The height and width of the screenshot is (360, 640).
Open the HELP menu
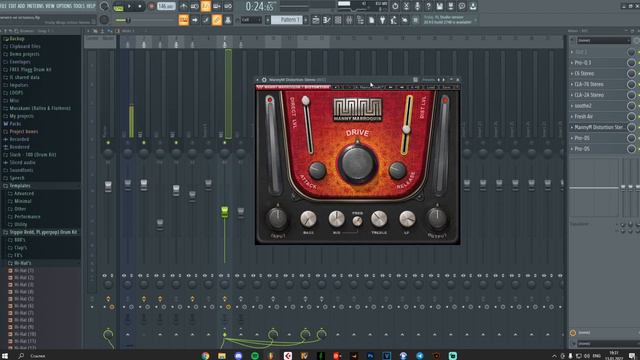point(91,6)
